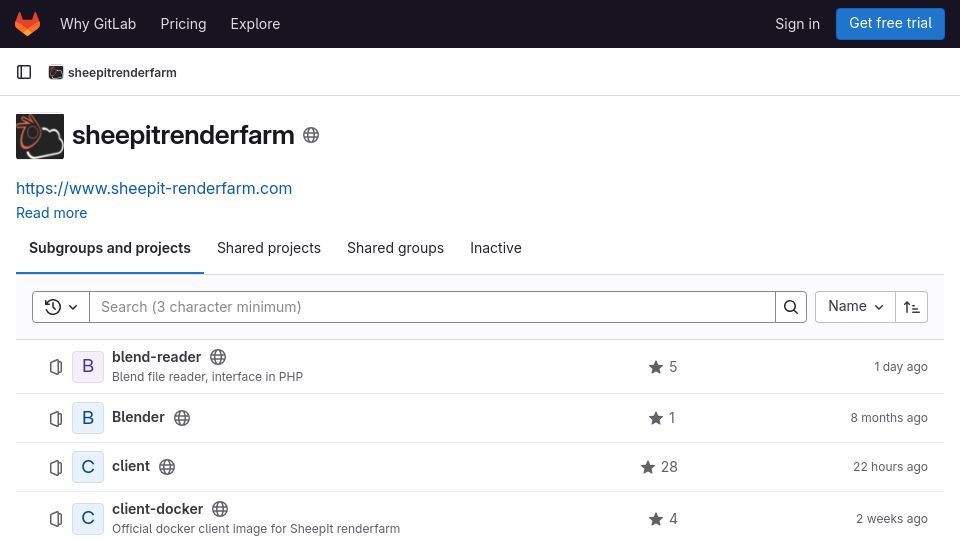The height and width of the screenshot is (540, 960).
Task: Click star icon for Blender project
Action: point(656,418)
